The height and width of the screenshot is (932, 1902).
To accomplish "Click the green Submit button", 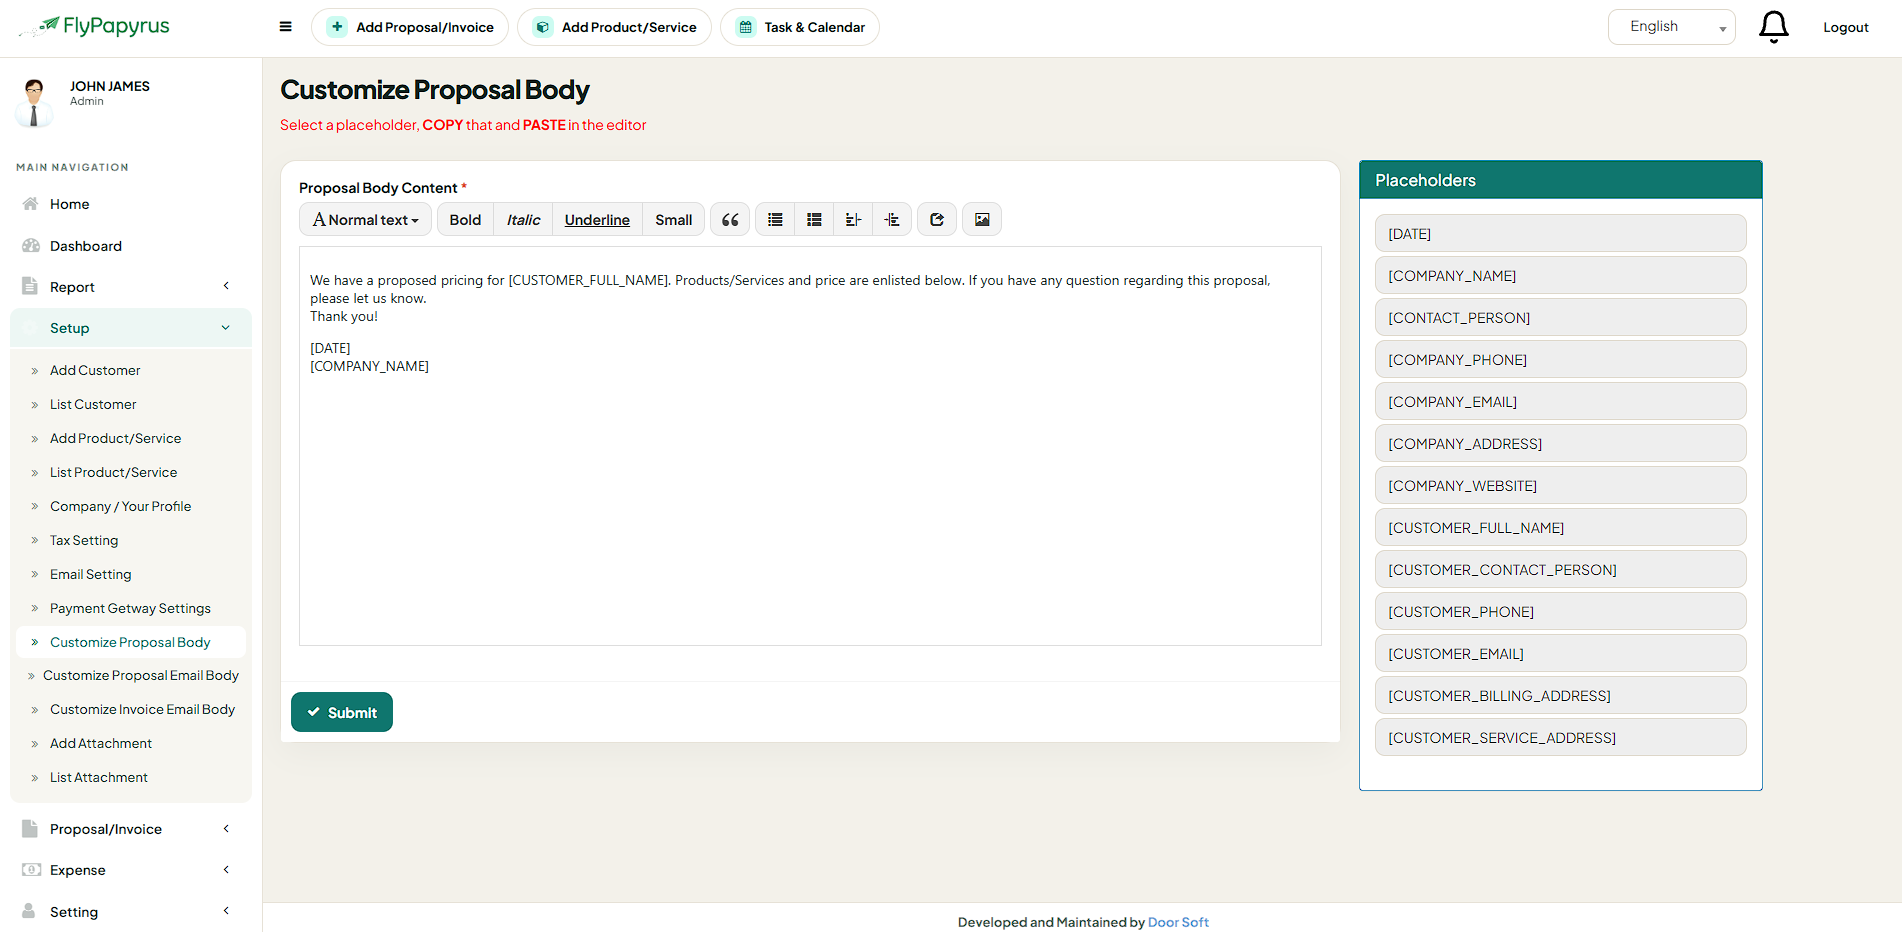I will [x=342, y=712].
